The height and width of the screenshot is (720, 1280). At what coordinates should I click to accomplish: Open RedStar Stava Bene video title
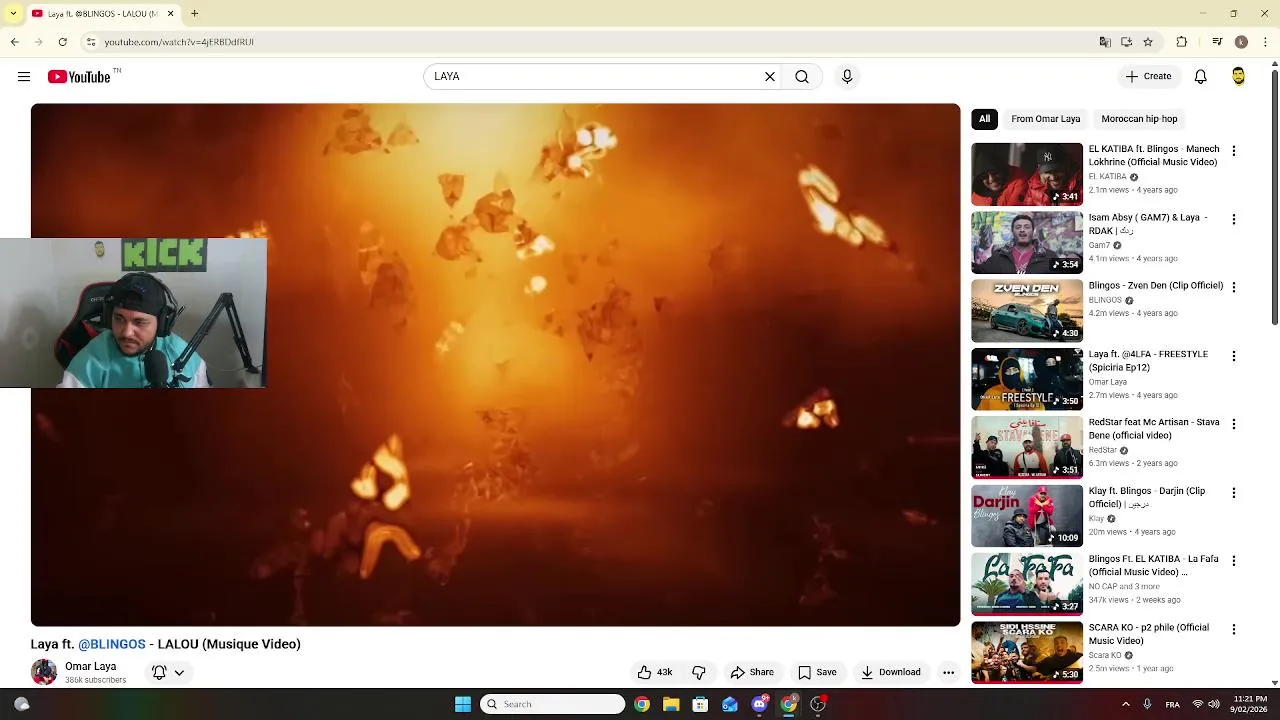click(1154, 428)
